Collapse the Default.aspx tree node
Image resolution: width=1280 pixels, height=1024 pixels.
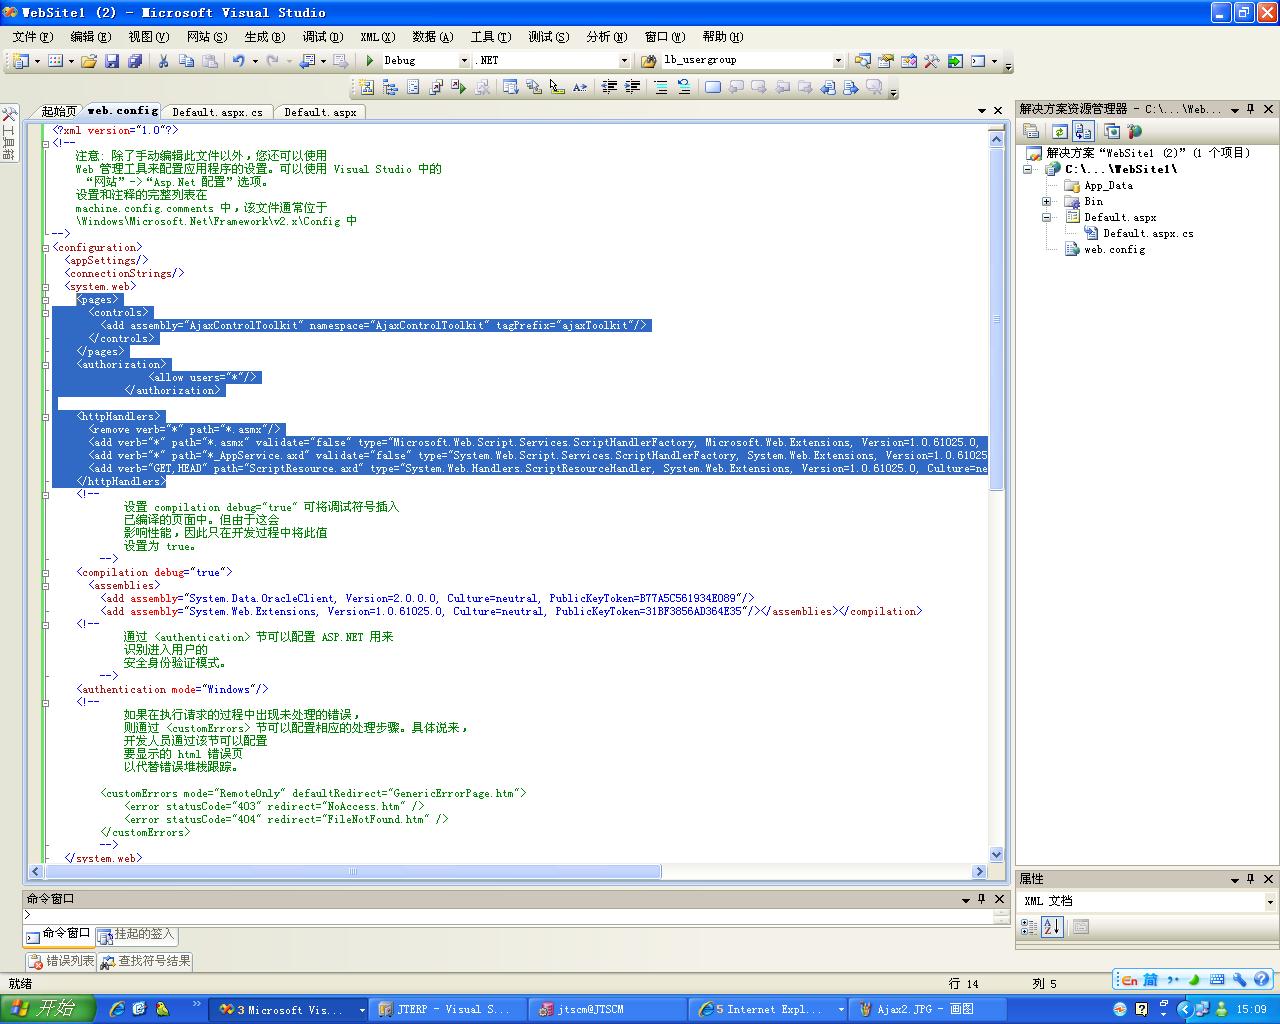click(x=1047, y=217)
